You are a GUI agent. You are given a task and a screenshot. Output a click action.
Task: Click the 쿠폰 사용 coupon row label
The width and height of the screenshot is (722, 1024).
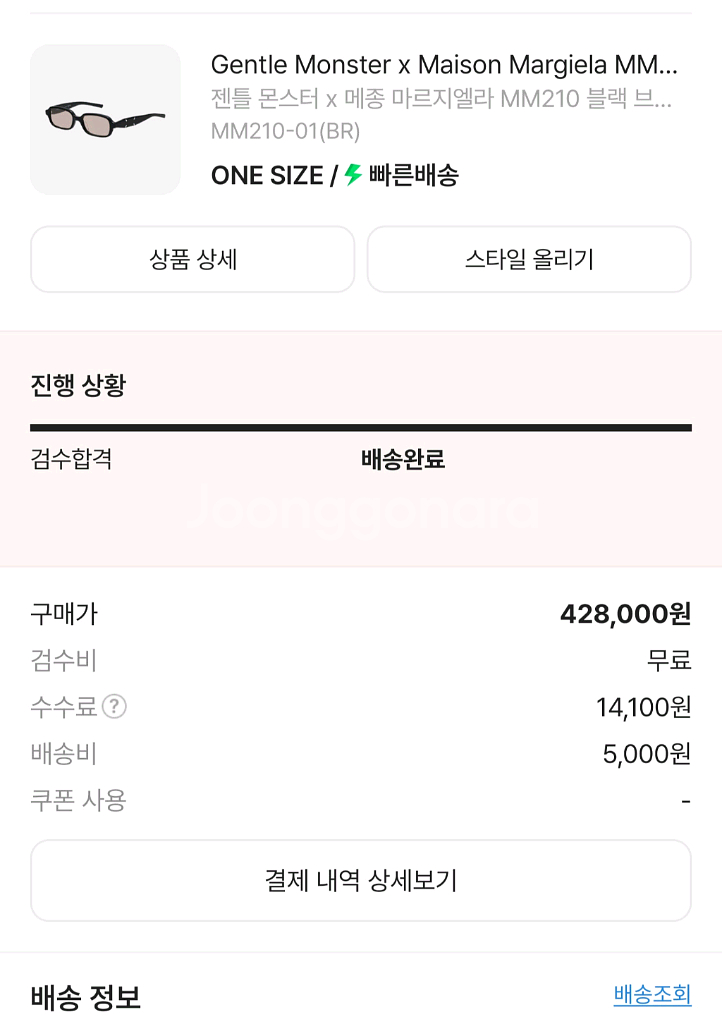pos(78,800)
